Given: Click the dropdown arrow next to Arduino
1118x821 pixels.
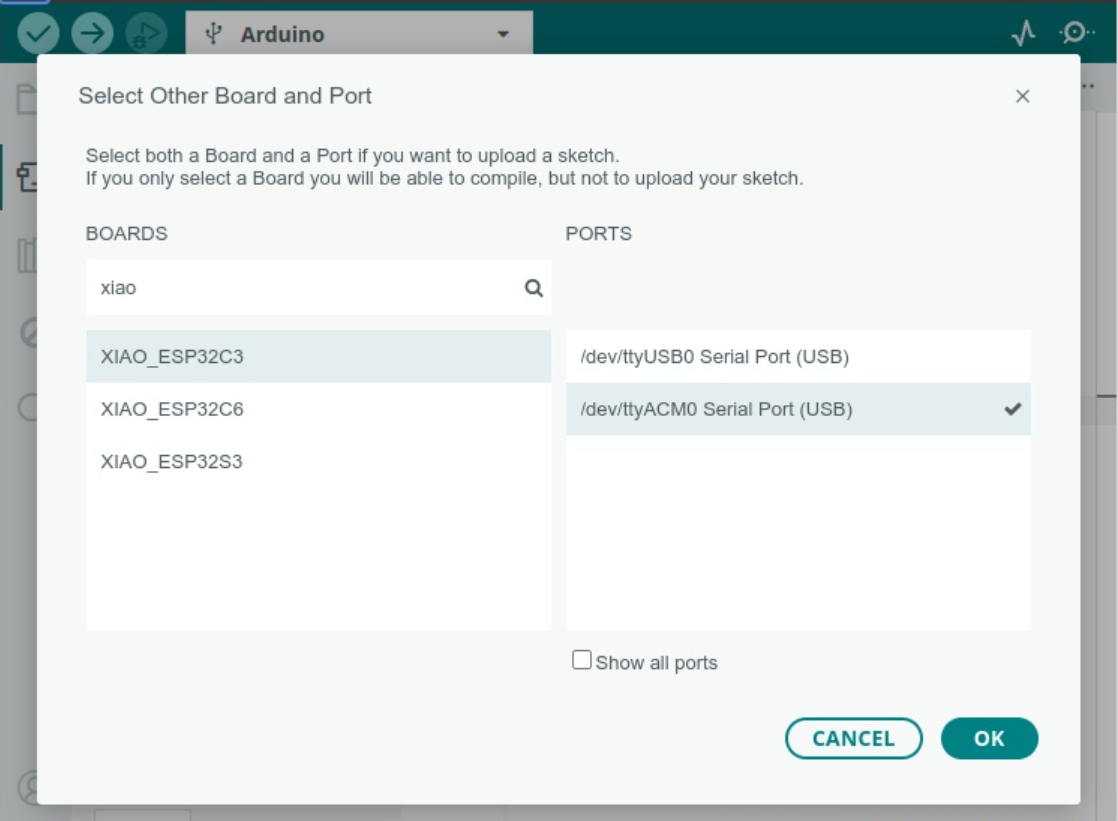Looking at the screenshot, I should (503, 35).
